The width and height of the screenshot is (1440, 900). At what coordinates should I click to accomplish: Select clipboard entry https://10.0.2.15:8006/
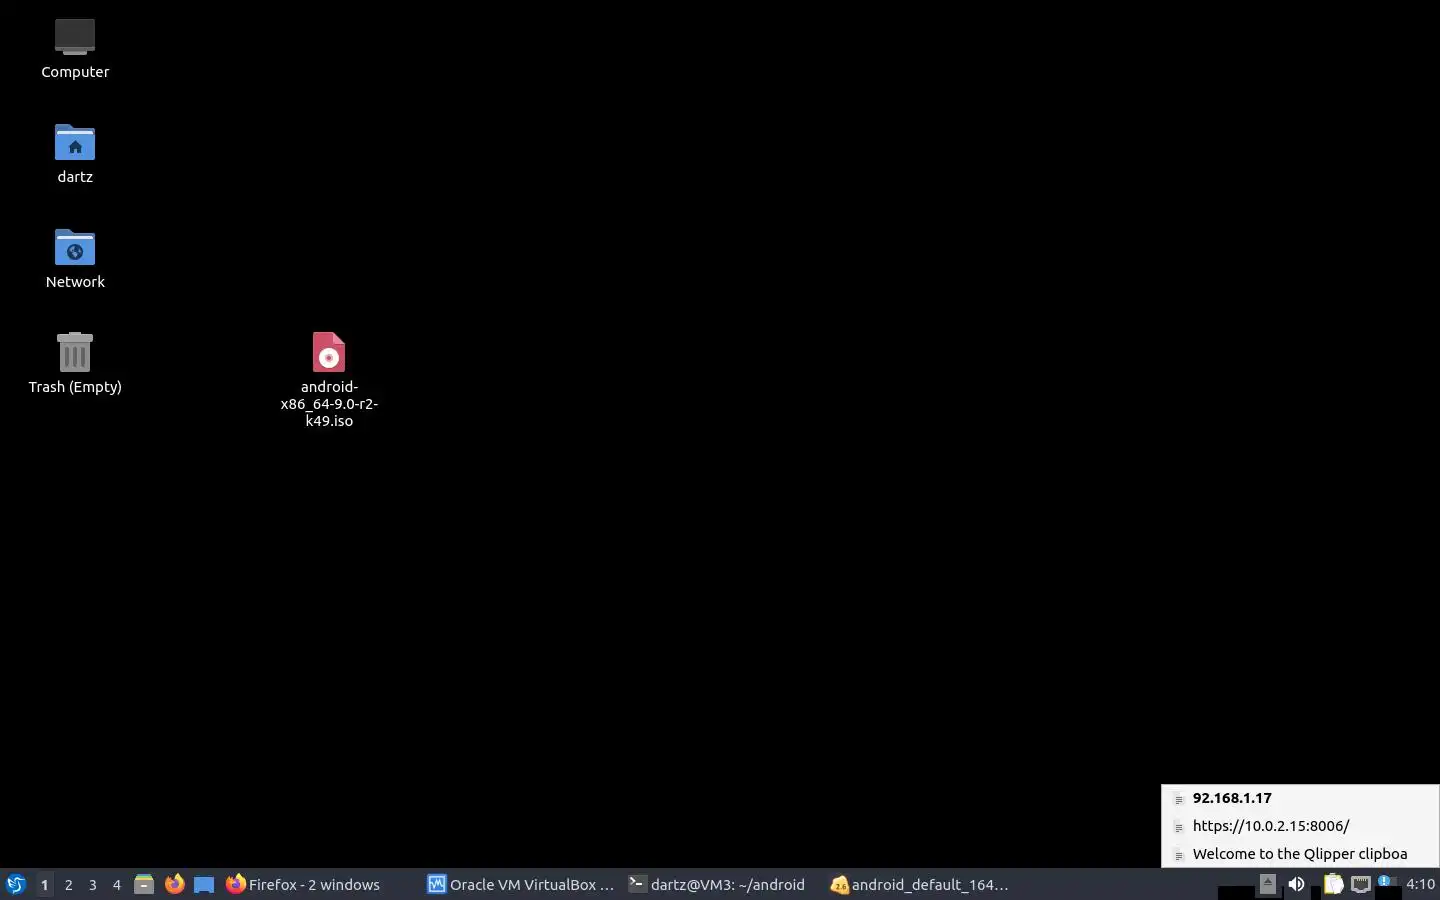tap(1300, 826)
